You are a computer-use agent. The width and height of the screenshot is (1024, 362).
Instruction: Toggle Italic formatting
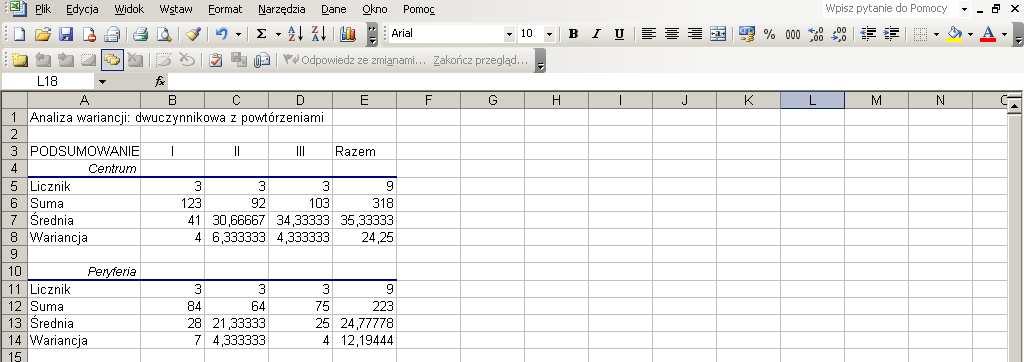(x=596, y=34)
